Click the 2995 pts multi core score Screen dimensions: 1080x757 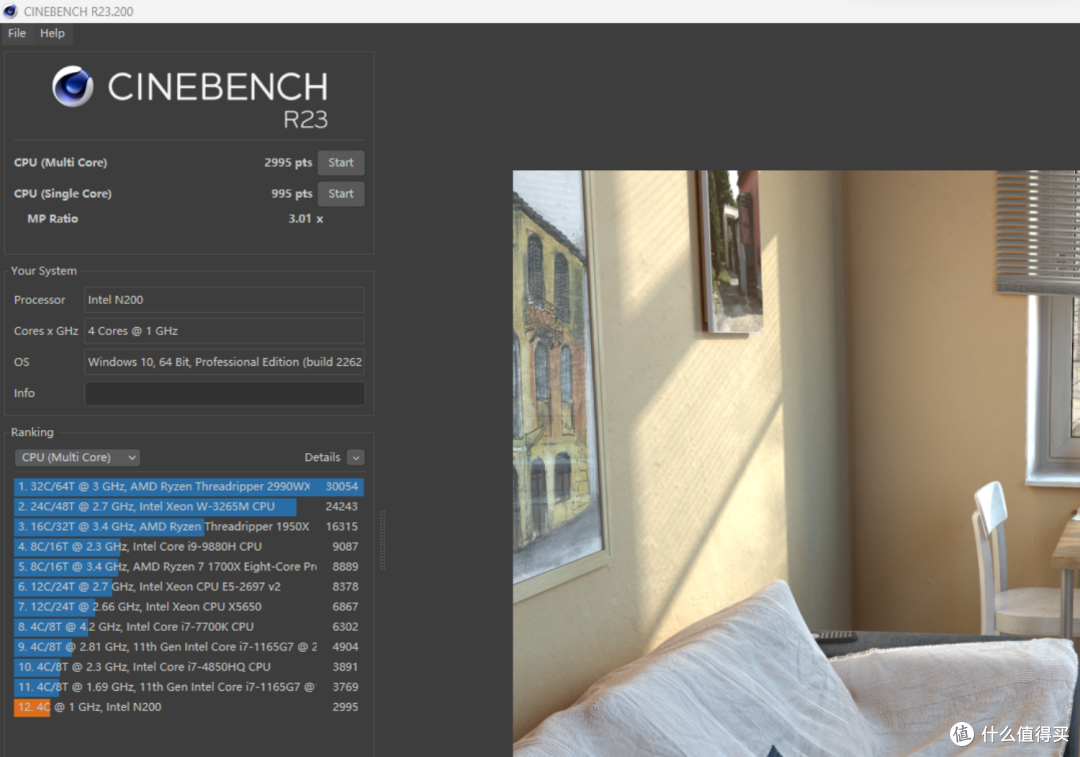point(288,163)
